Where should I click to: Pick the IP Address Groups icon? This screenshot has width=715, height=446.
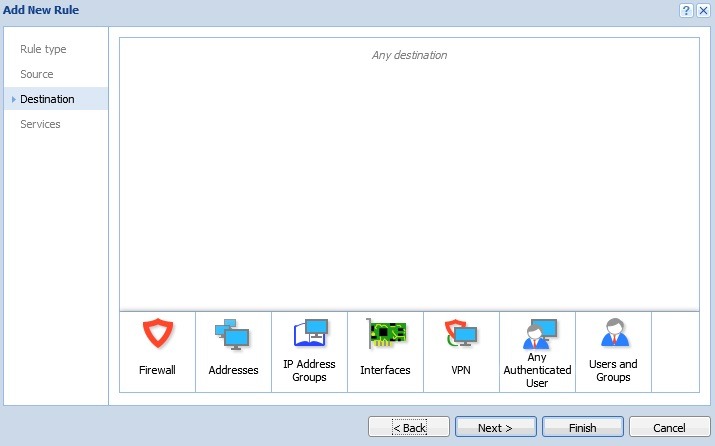click(309, 334)
